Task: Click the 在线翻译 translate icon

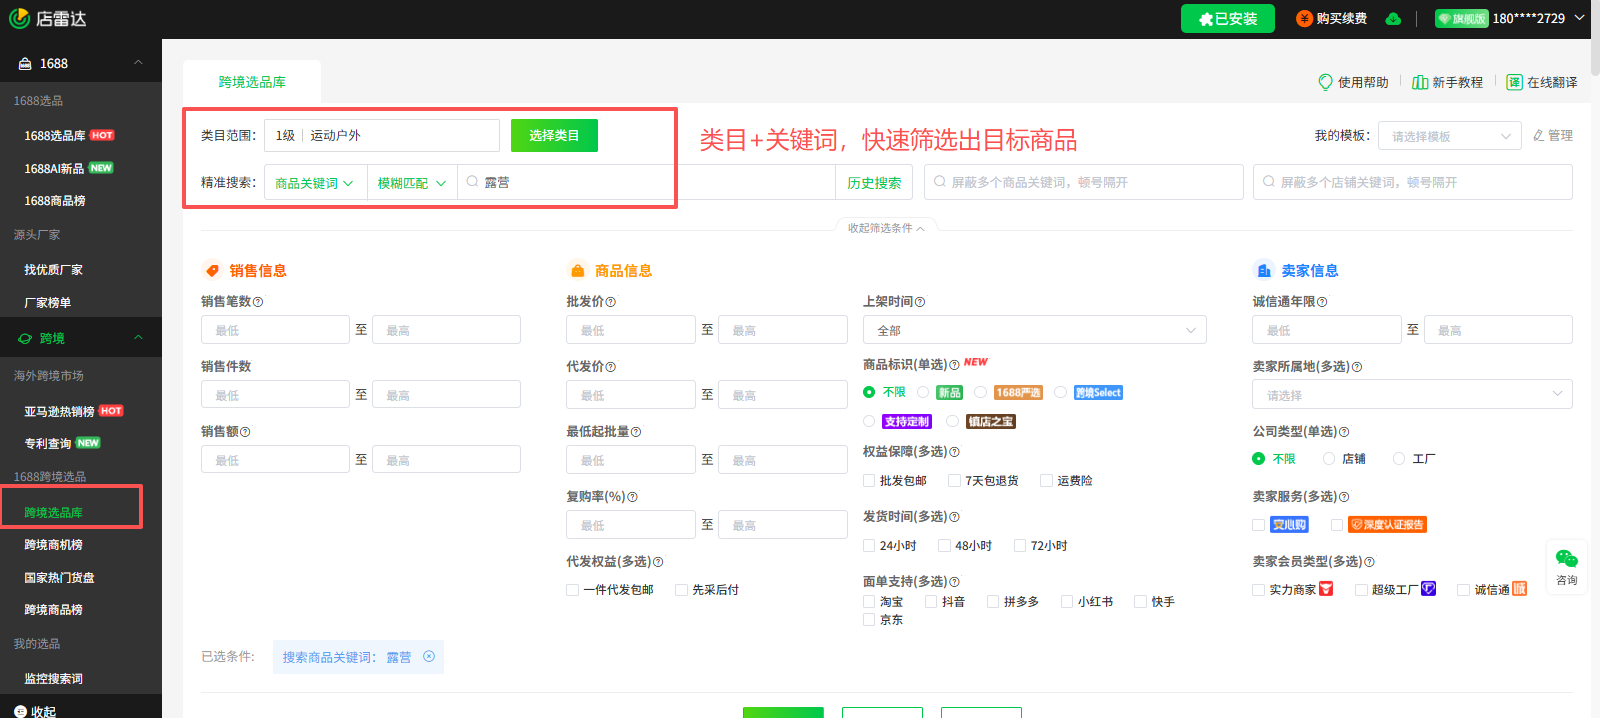Action: click(1514, 82)
